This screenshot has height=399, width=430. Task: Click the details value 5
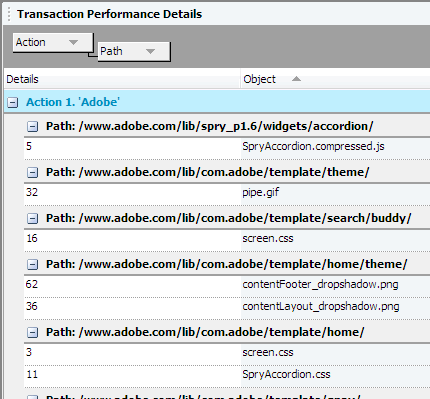pyautogui.click(x=29, y=146)
